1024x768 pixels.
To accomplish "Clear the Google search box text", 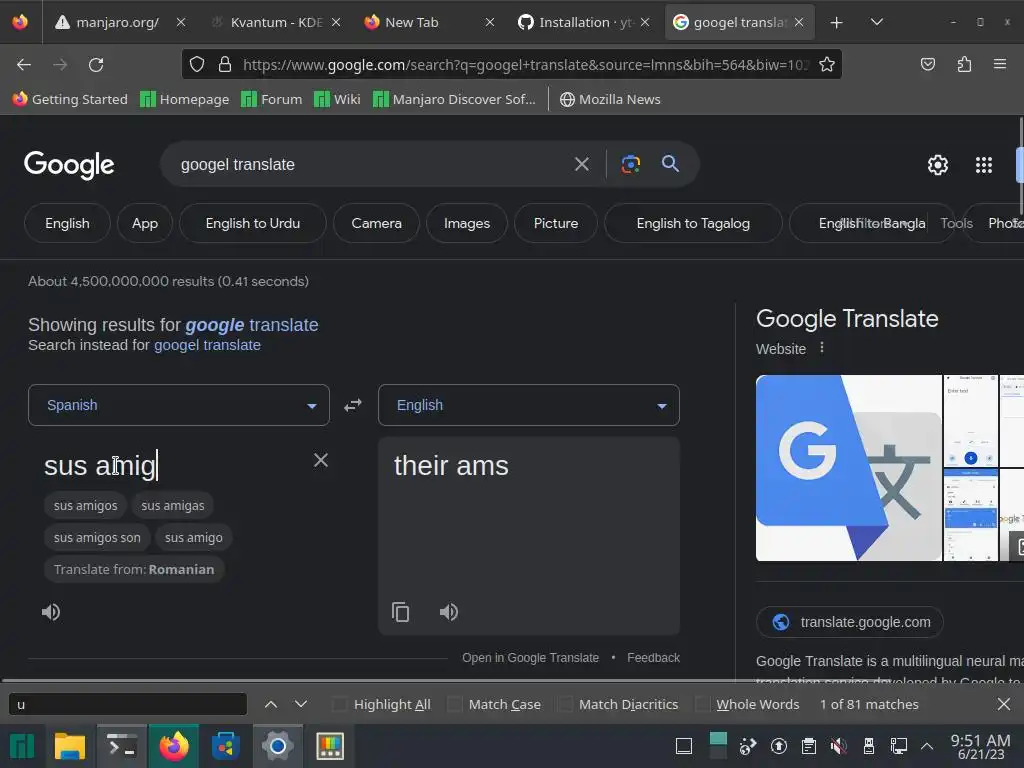I will 581,164.
